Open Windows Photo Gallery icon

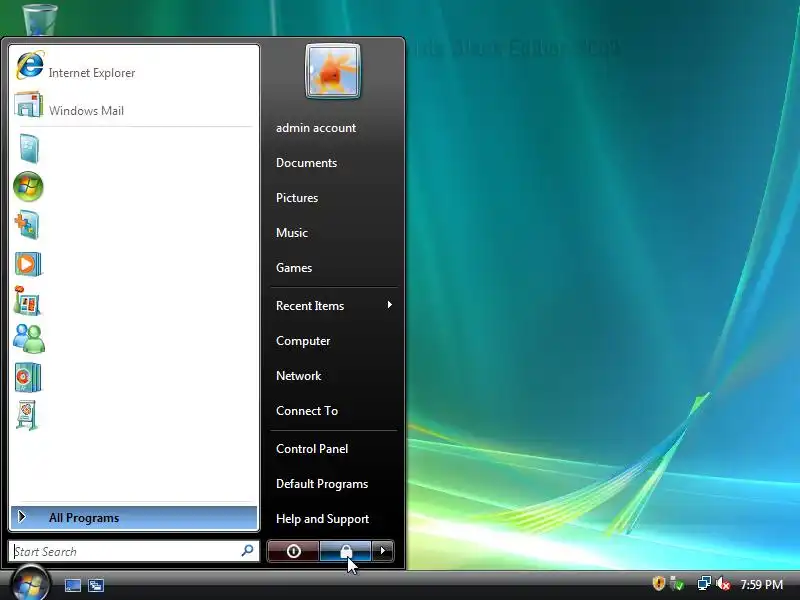point(28,301)
